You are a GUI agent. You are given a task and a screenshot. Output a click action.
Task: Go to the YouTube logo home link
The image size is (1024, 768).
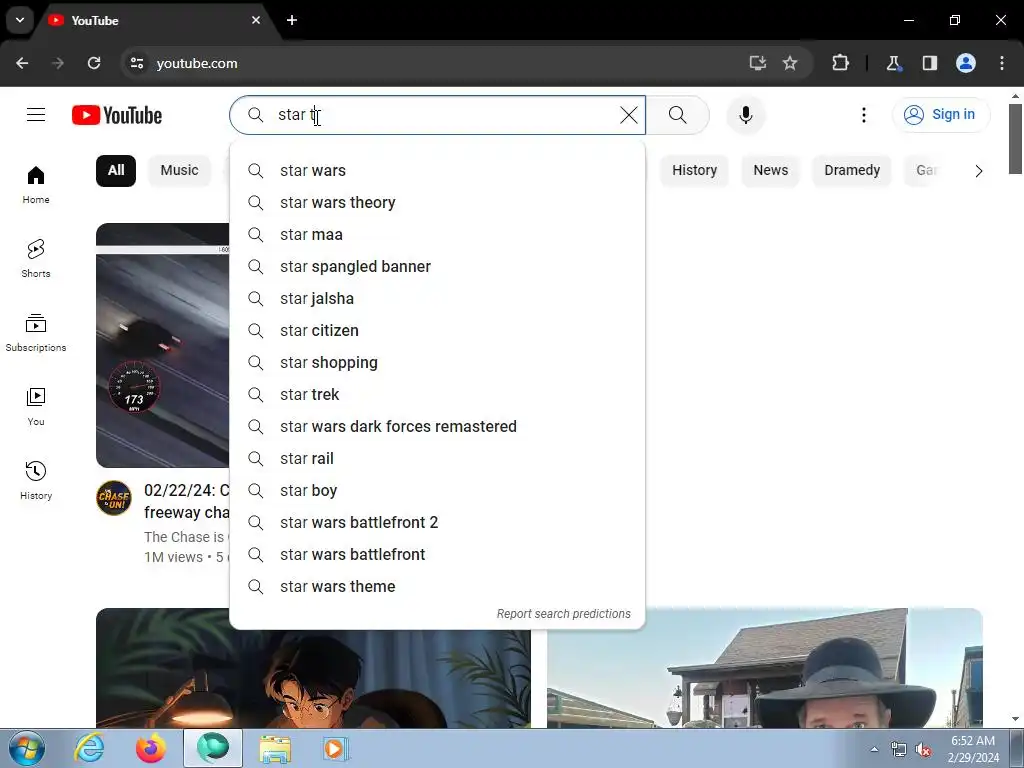coord(117,115)
